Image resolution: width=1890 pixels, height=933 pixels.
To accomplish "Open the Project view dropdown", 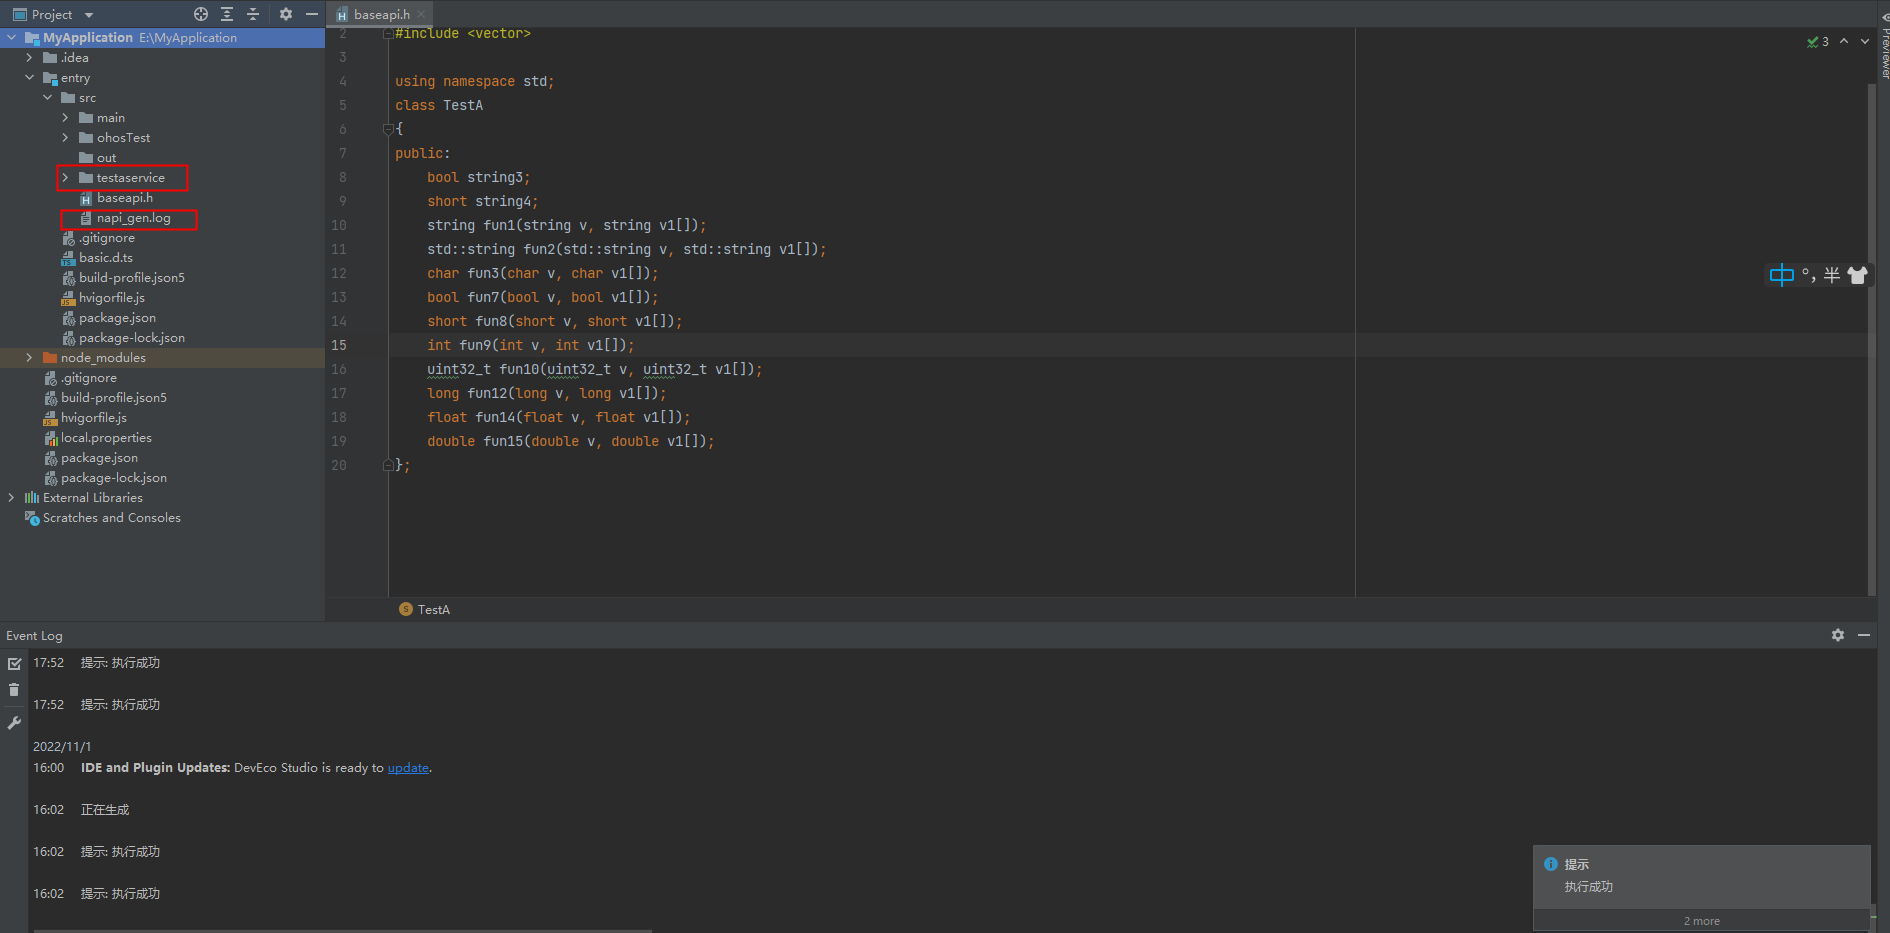I will click(x=89, y=15).
